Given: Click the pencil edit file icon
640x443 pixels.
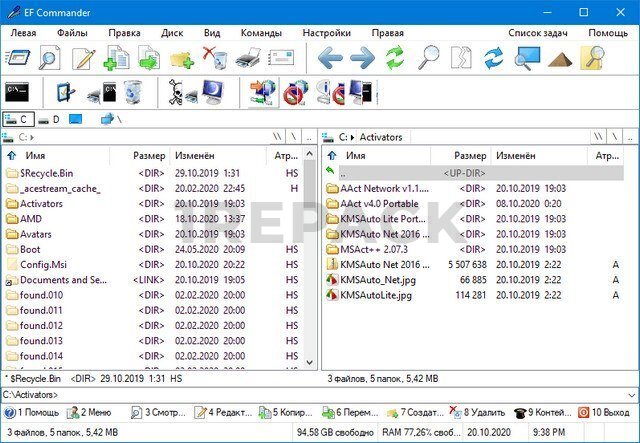Looking at the screenshot, I should [x=83, y=59].
